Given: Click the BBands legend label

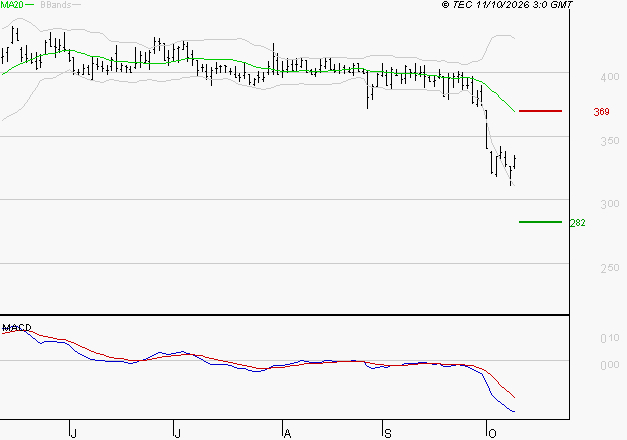Looking at the screenshot, I should (x=55, y=5).
